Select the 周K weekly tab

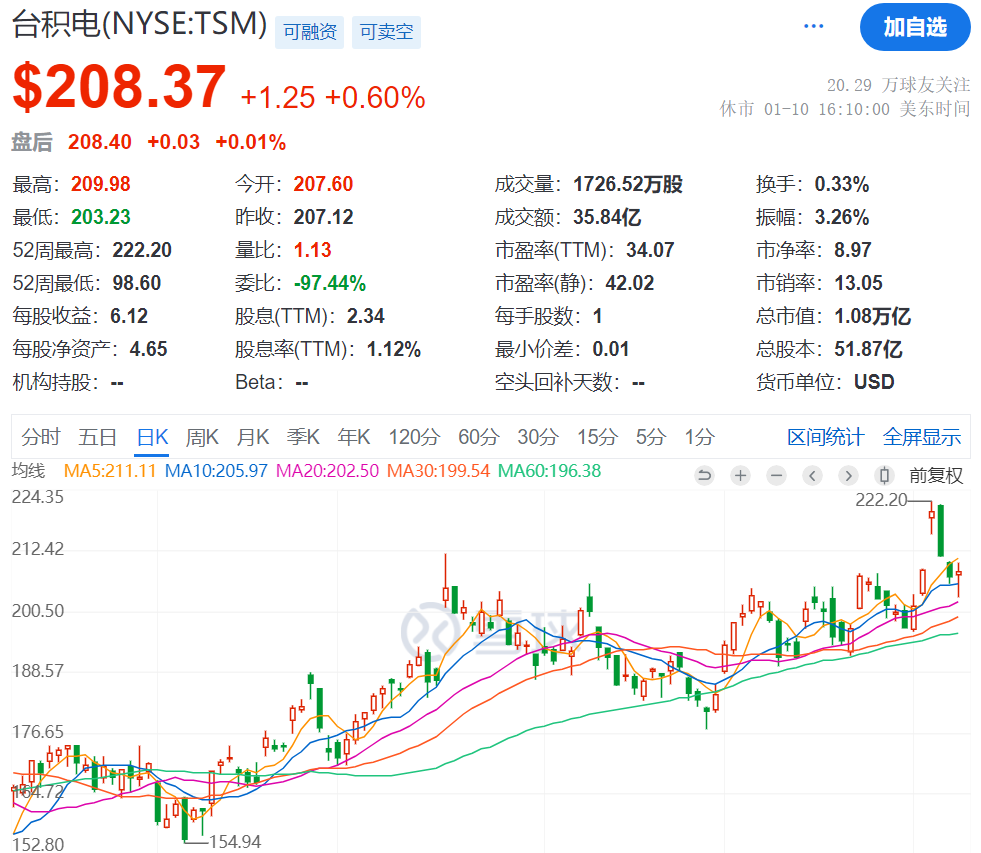(x=202, y=437)
